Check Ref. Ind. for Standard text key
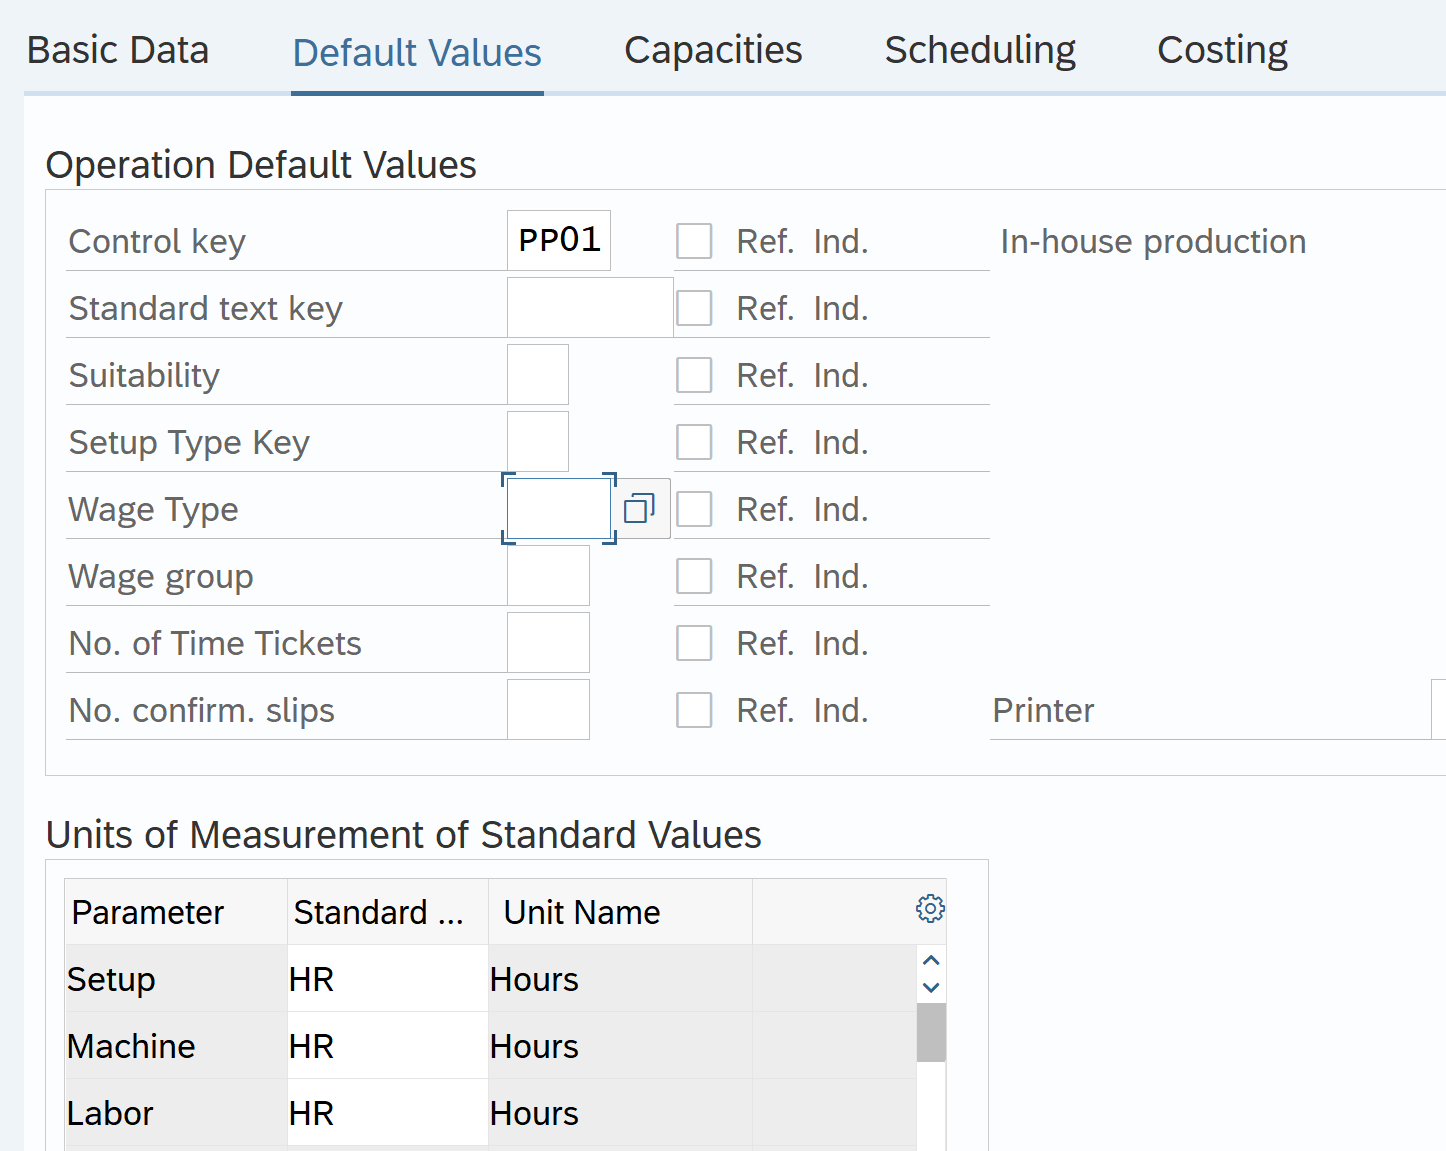The image size is (1446, 1151). click(694, 308)
